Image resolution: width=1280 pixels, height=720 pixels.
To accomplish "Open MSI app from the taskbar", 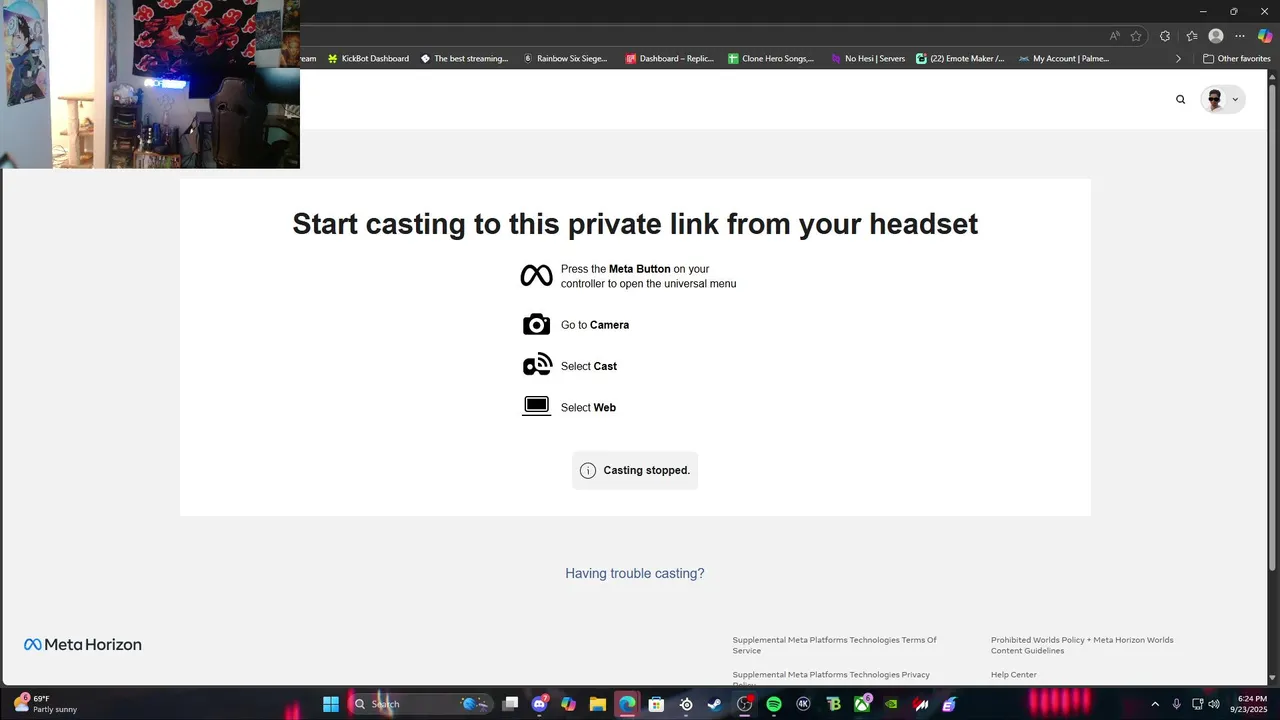I will [x=921, y=704].
